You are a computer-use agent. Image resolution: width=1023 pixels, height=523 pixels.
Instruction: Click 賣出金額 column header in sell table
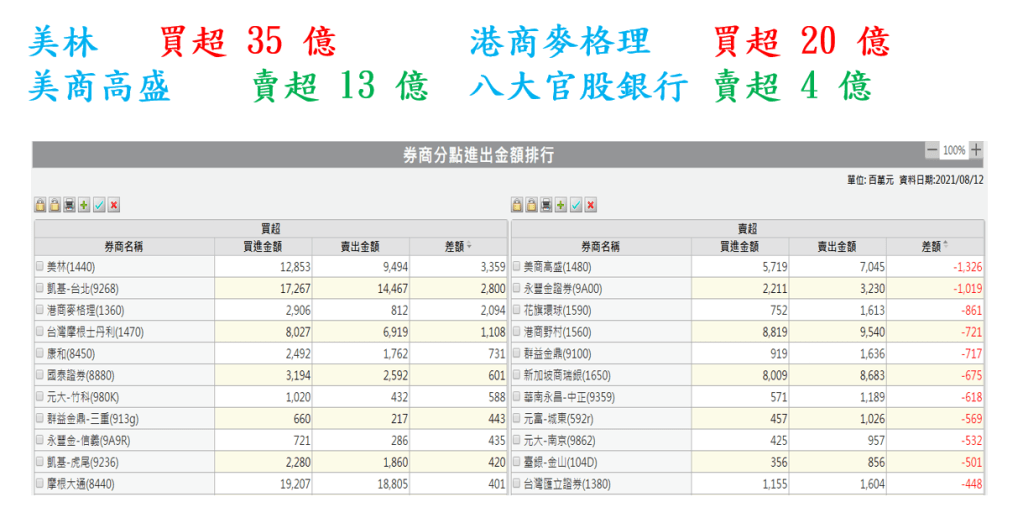point(838,246)
